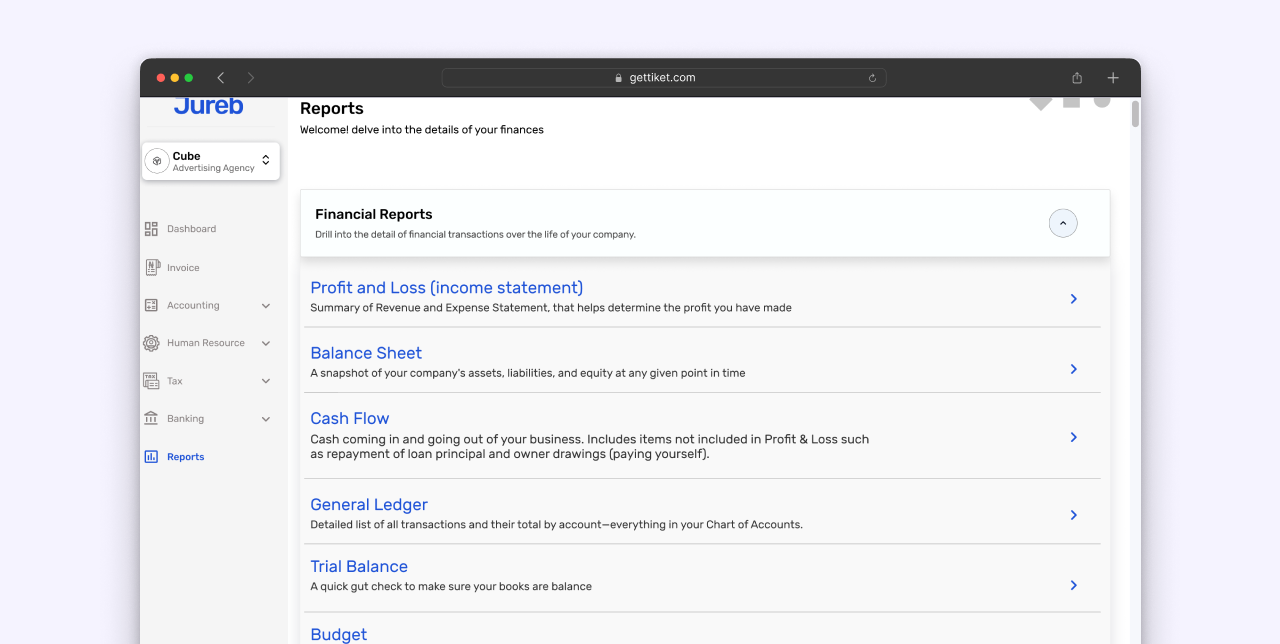
Task: Expand the Accounting submenu chevron
Action: click(x=266, y=306)
